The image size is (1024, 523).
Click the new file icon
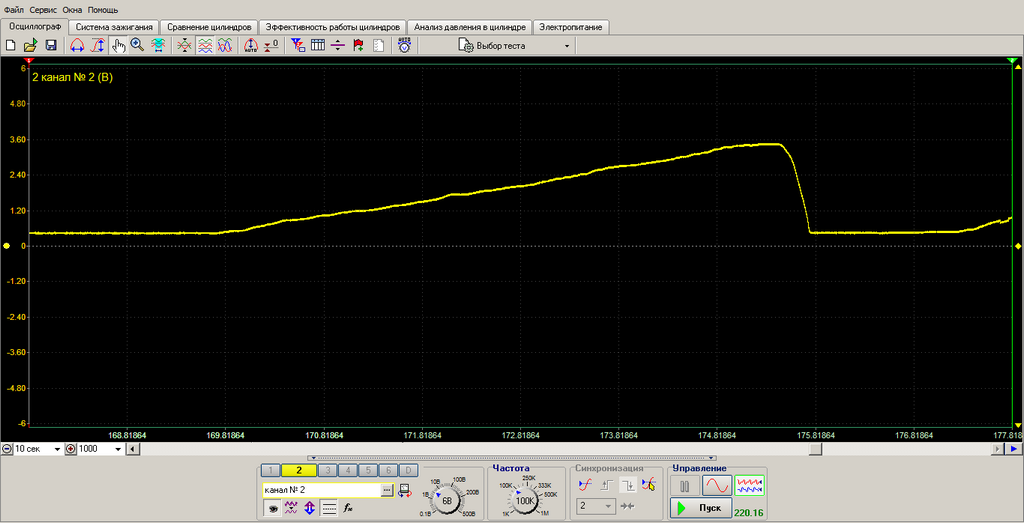[x=10, y=46]
